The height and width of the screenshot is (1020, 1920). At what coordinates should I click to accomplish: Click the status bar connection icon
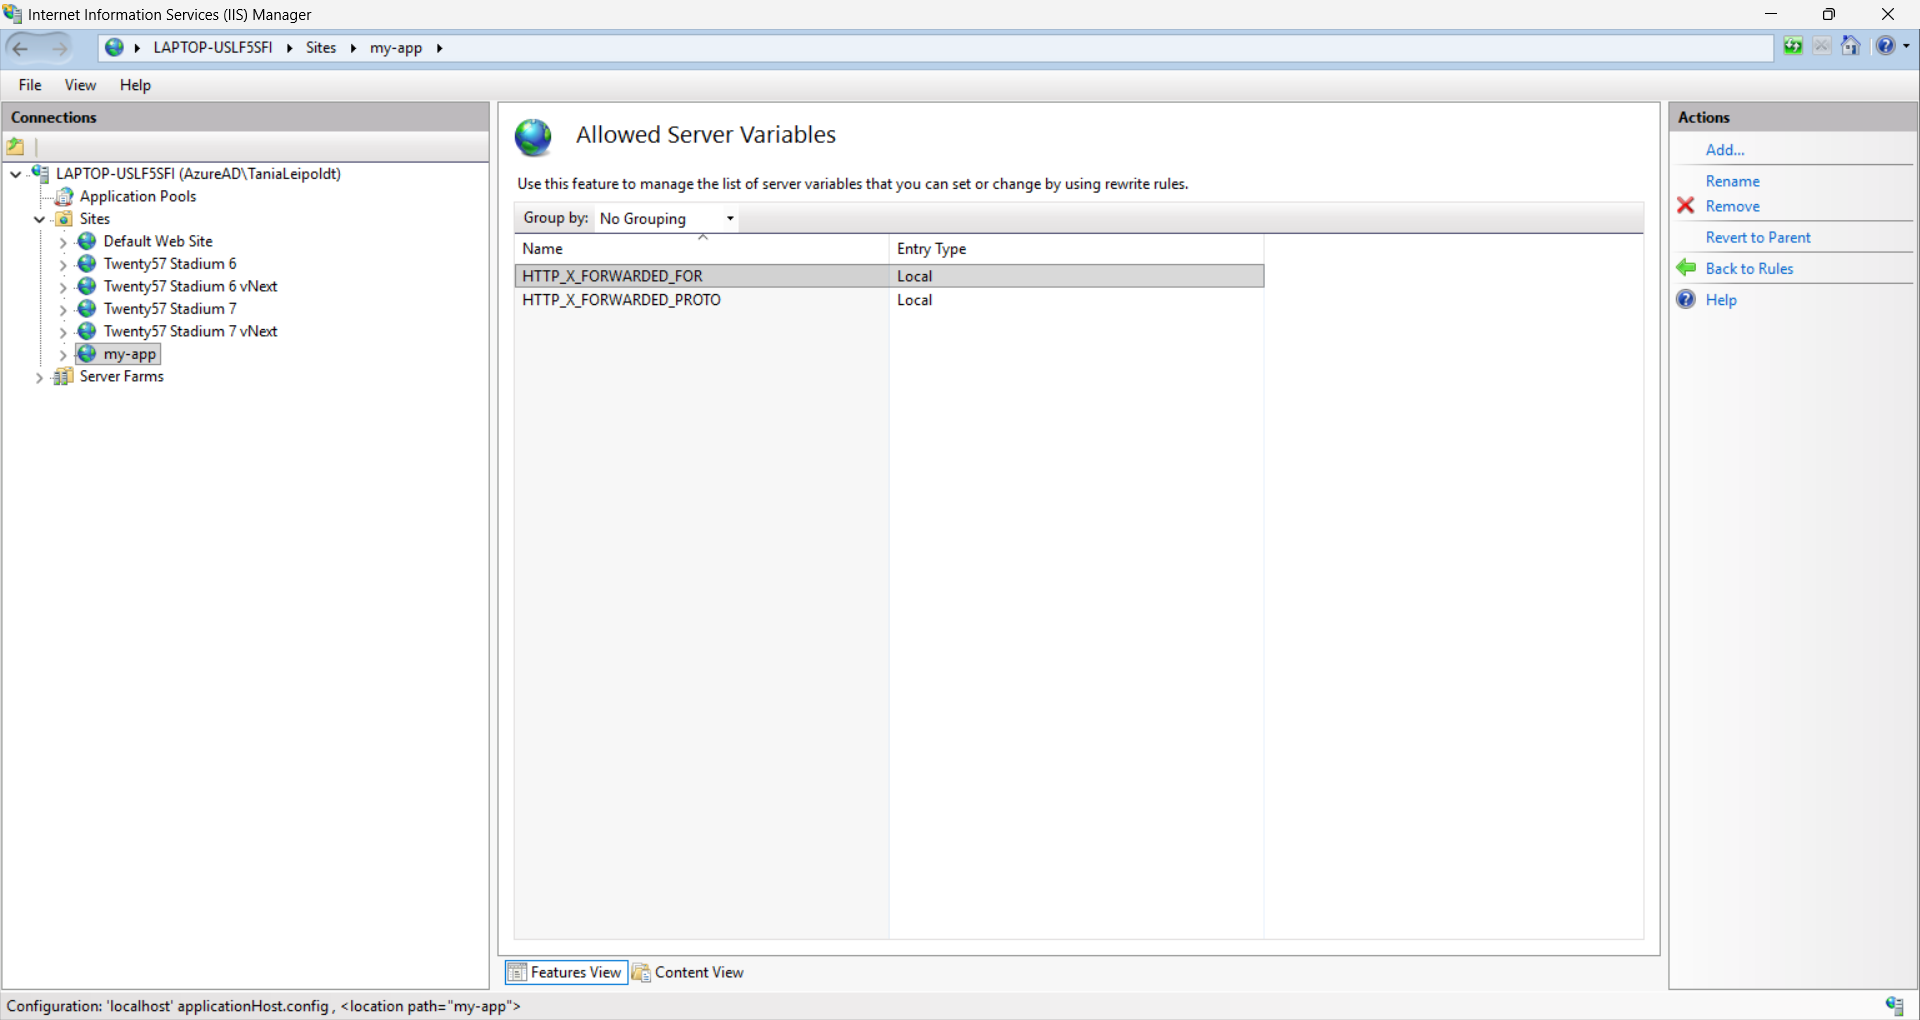[1895, 1006]
